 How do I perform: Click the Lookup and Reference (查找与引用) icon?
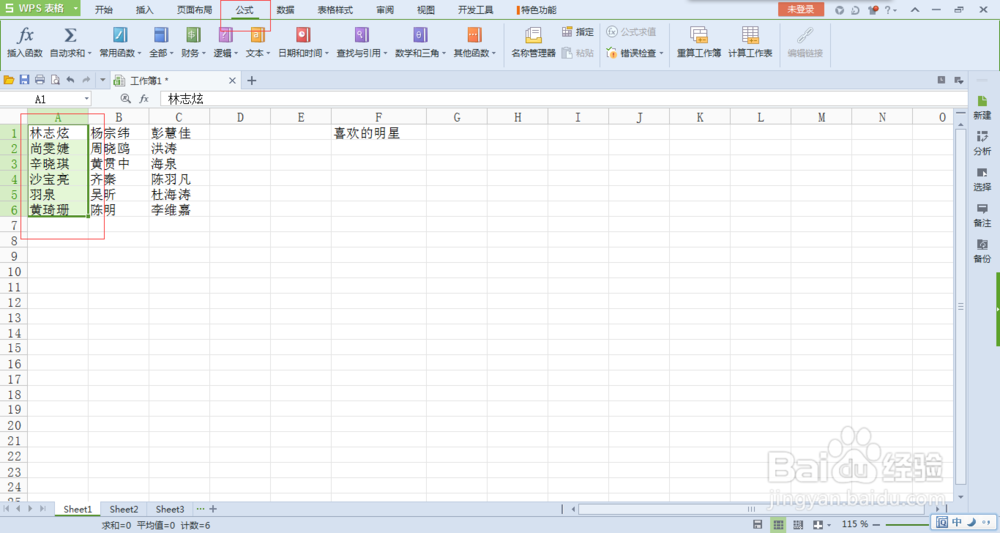tap(362, 35)
